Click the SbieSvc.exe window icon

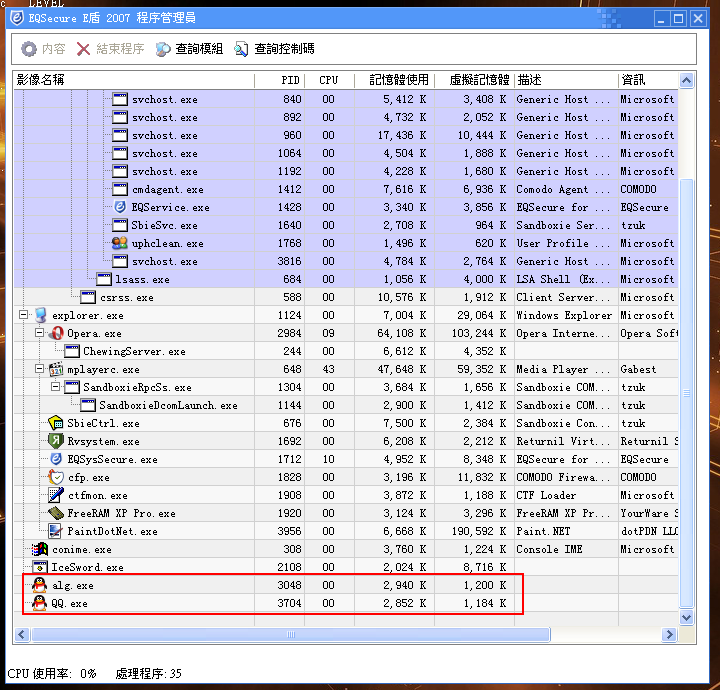[120, 225]
